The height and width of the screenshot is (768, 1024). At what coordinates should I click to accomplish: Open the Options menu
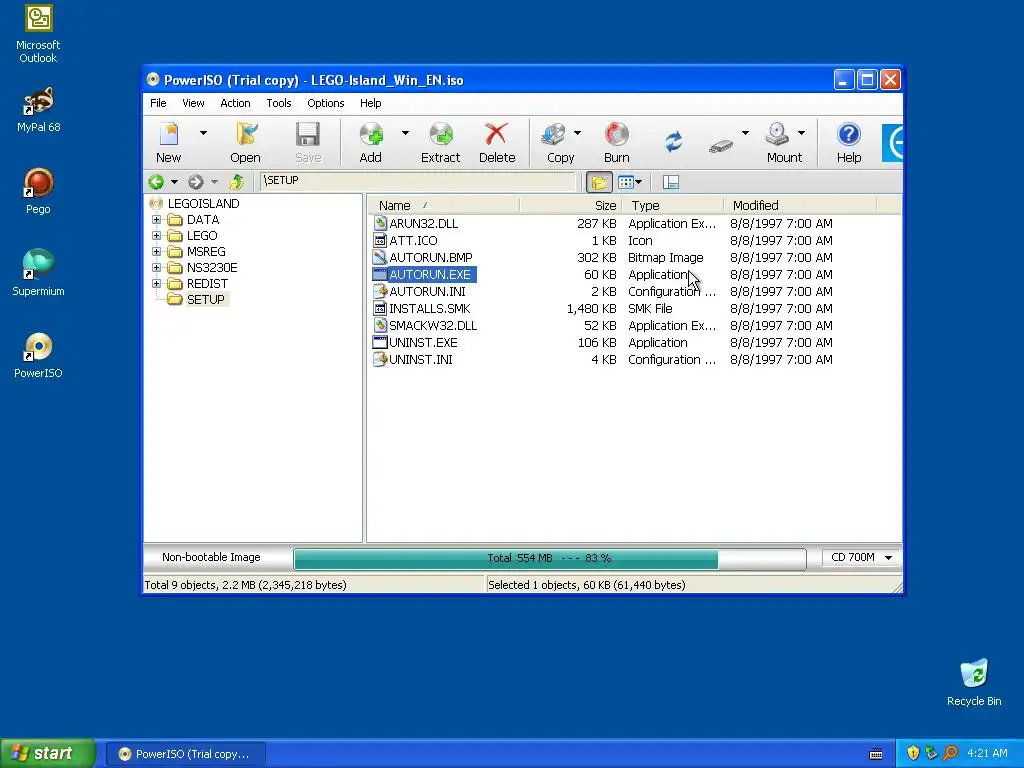coord(326,103)
